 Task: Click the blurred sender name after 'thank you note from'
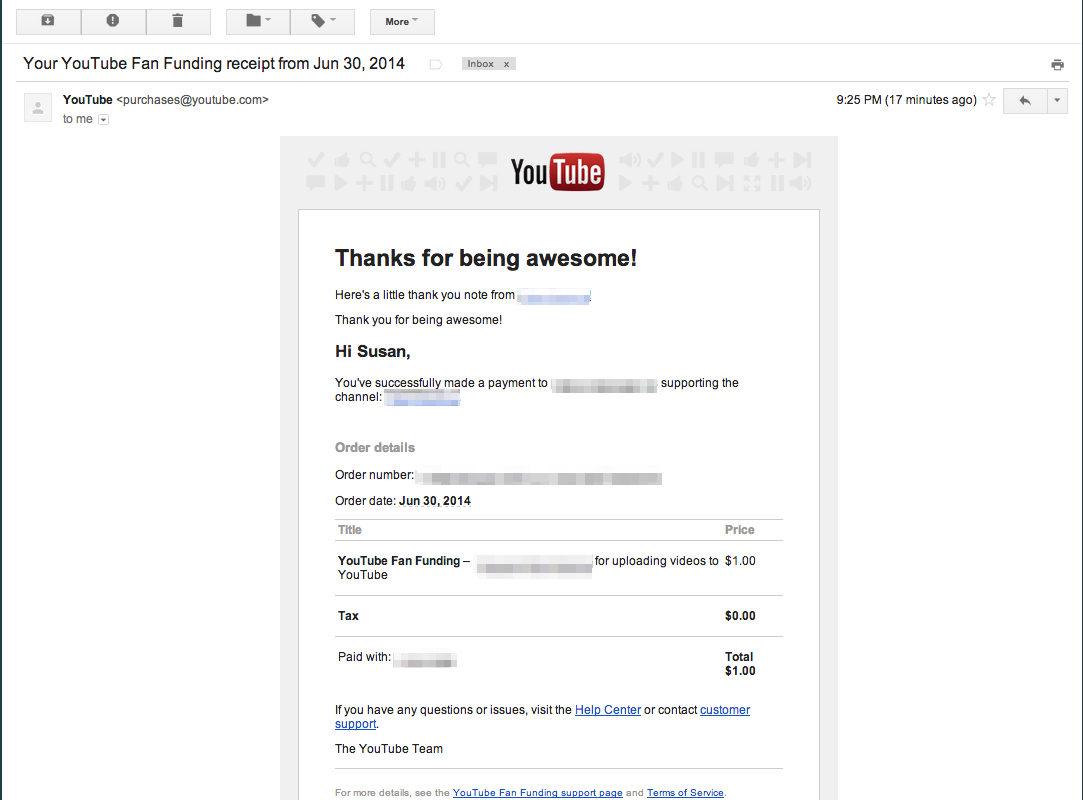[554, 296]
